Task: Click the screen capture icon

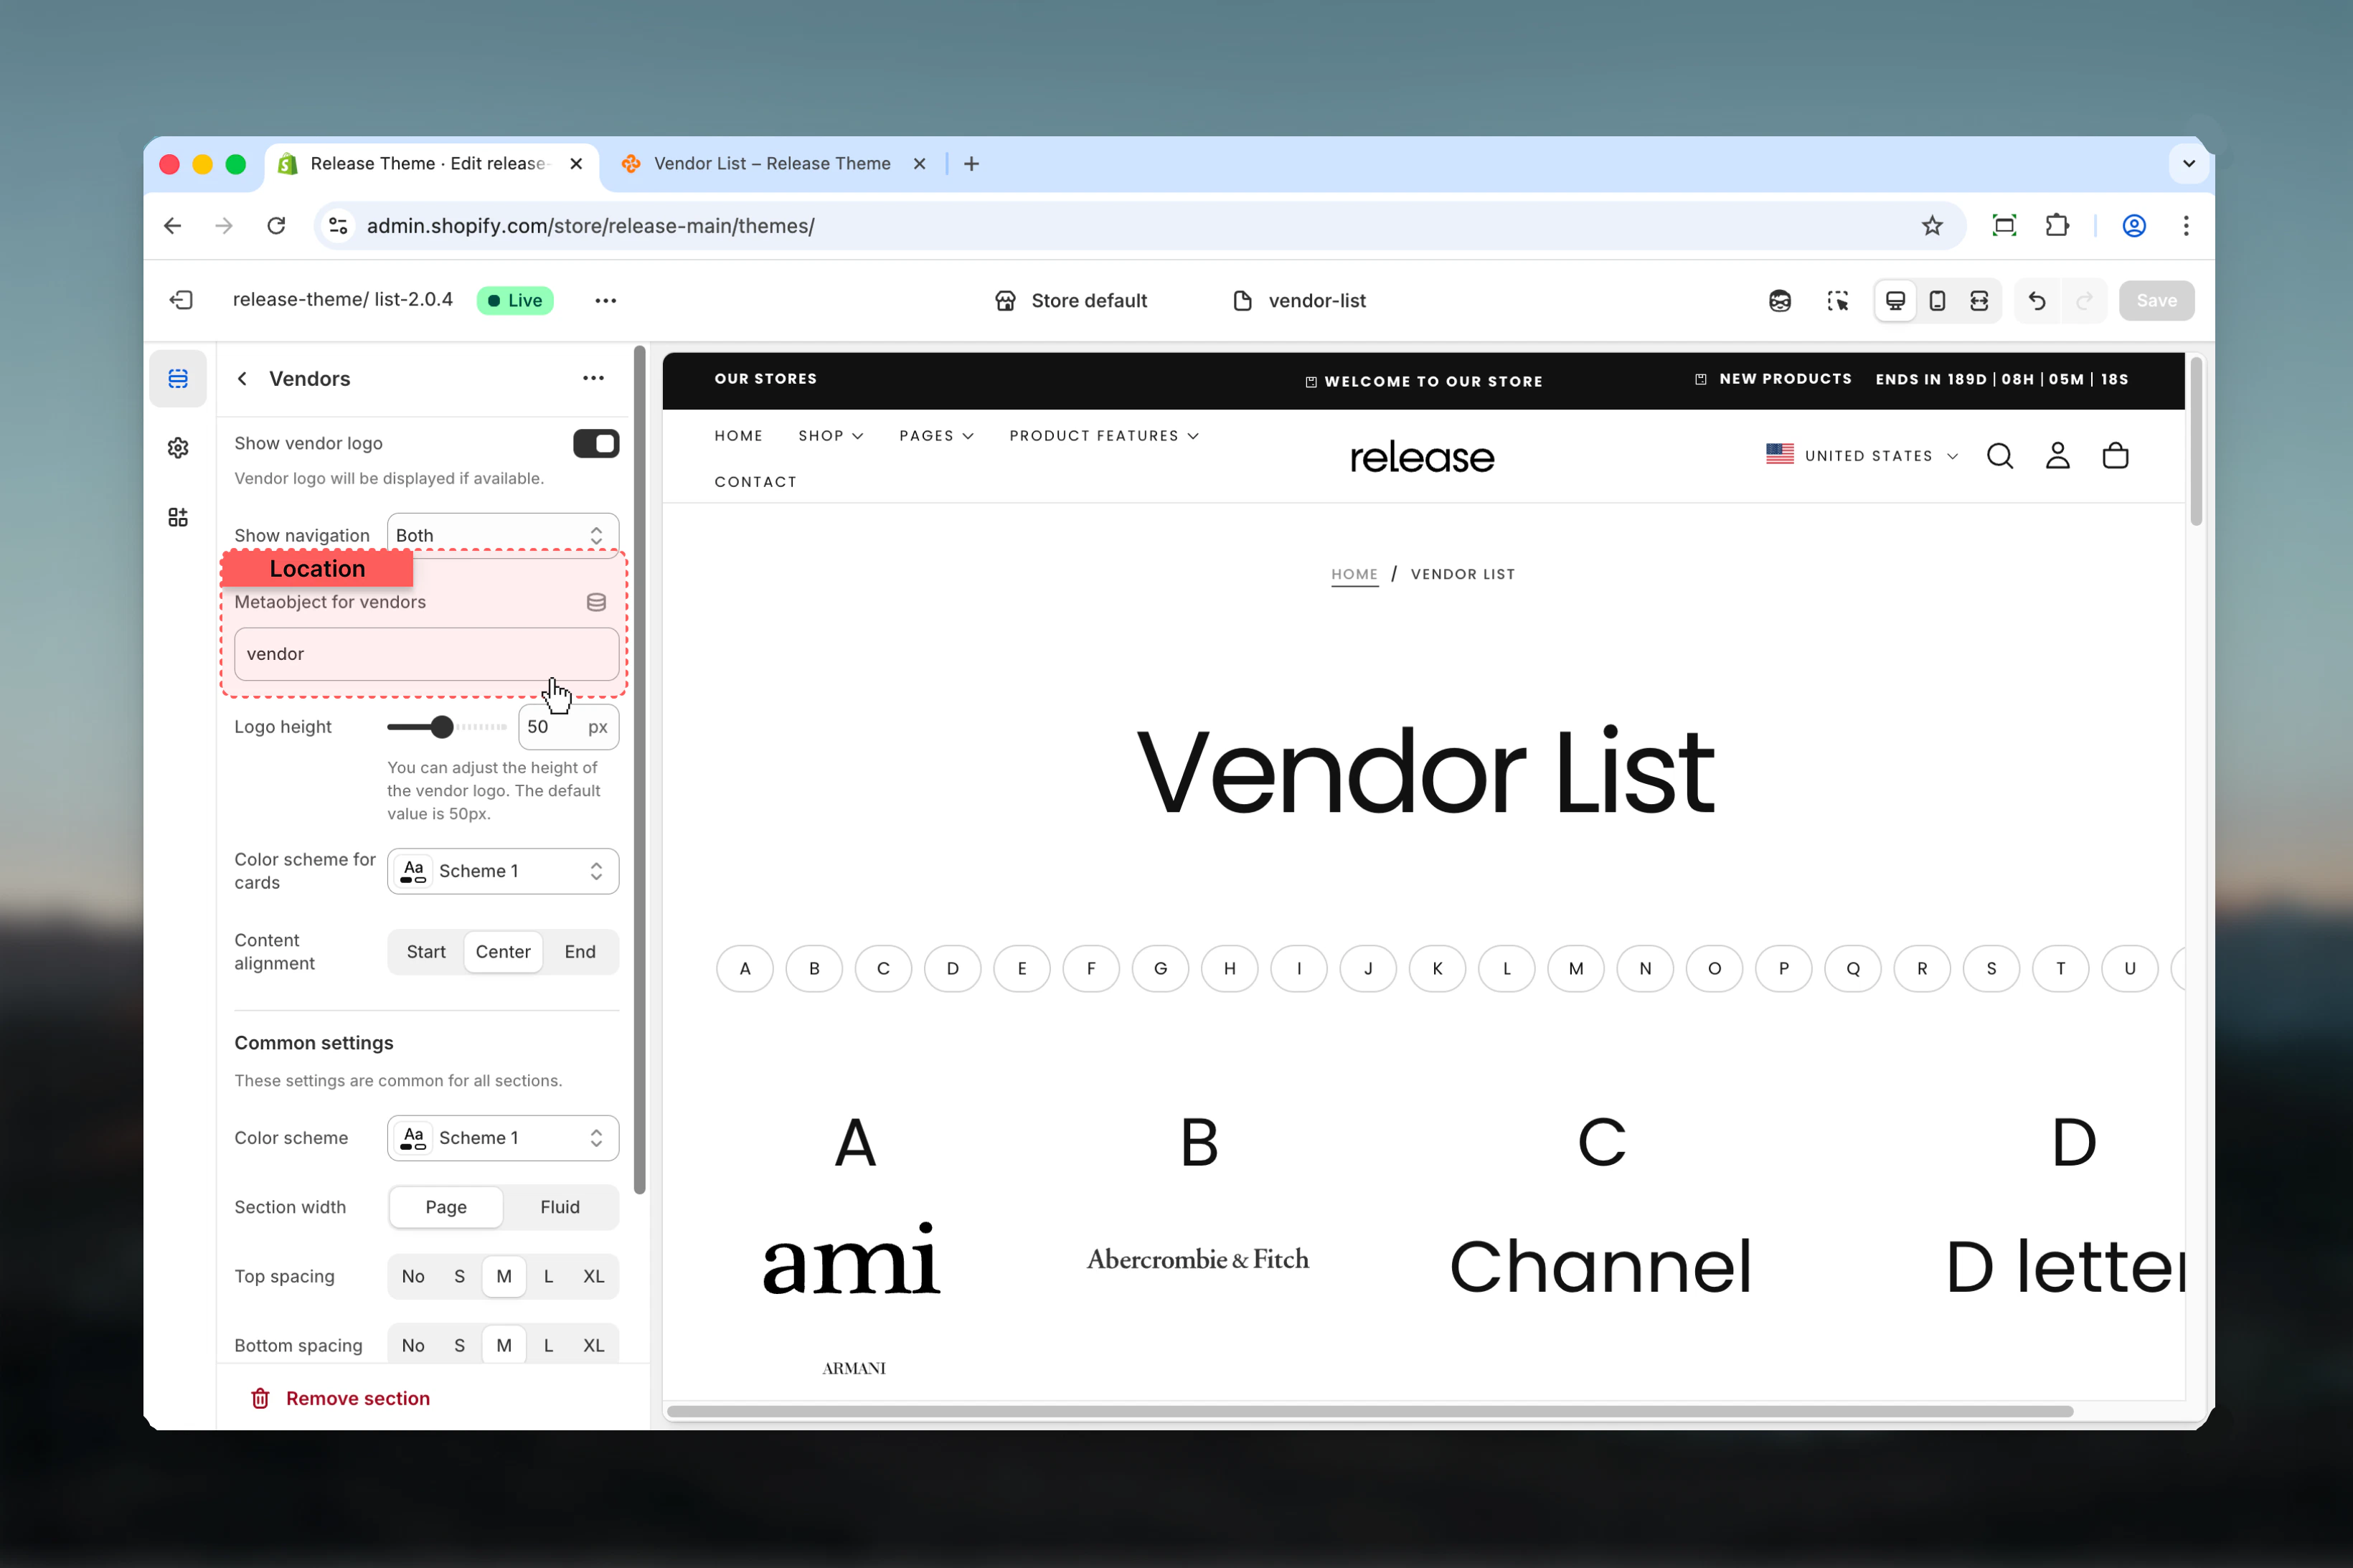Action: coord(2004,226)
